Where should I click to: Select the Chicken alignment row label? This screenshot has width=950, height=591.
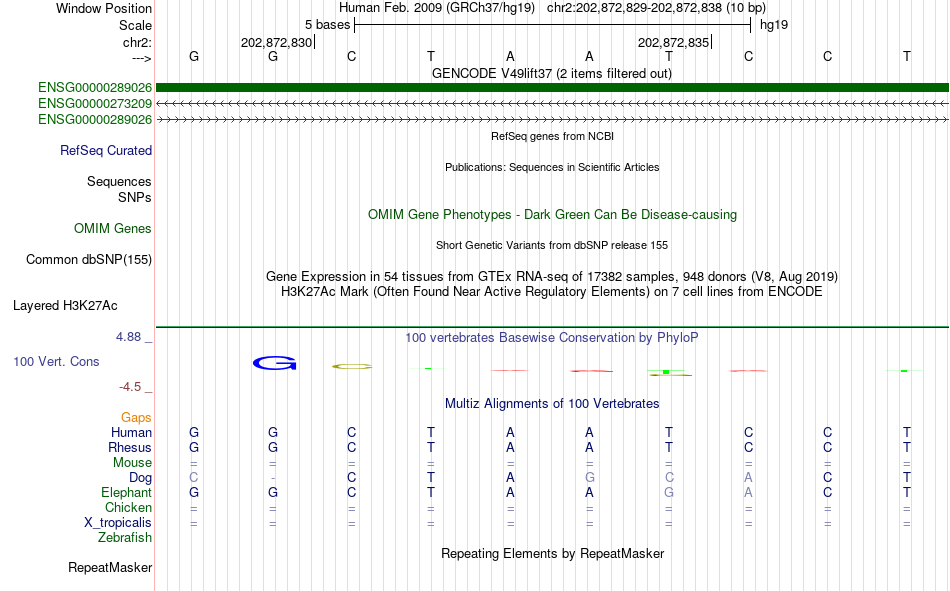click(x=128, y=507)
